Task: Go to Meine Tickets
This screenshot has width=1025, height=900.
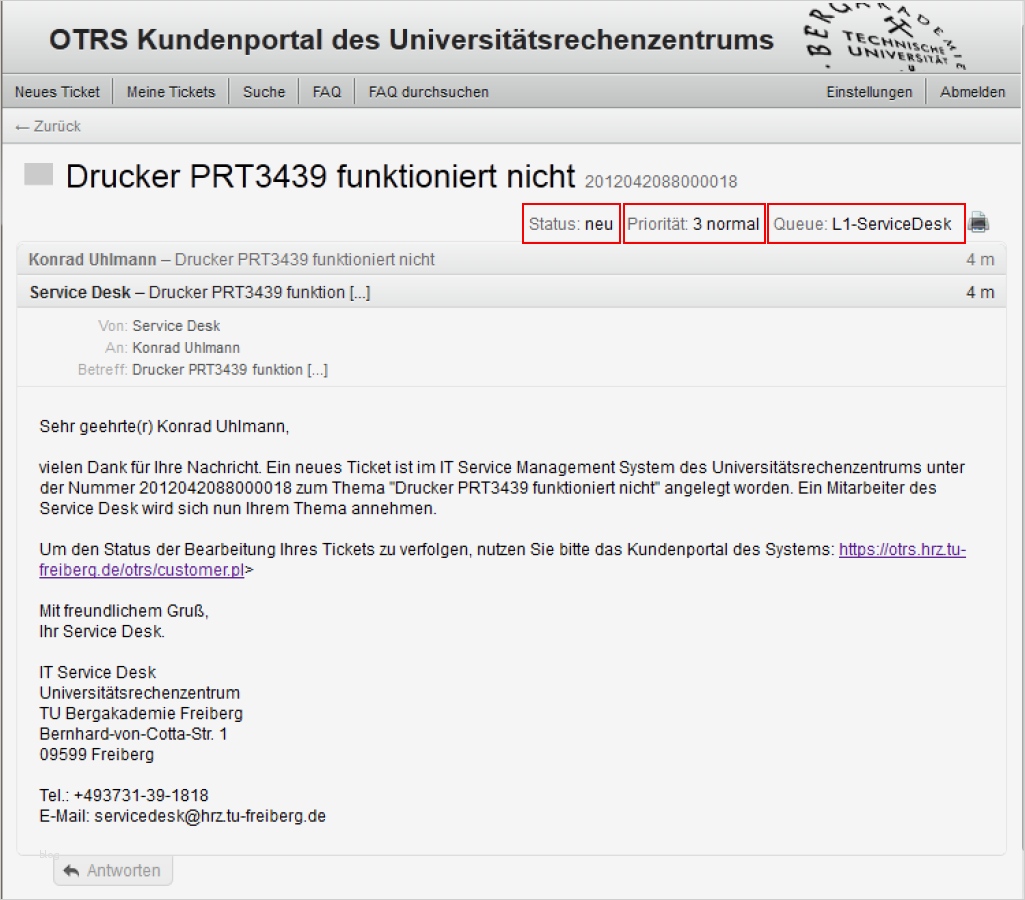Action: tap(171, 92)
